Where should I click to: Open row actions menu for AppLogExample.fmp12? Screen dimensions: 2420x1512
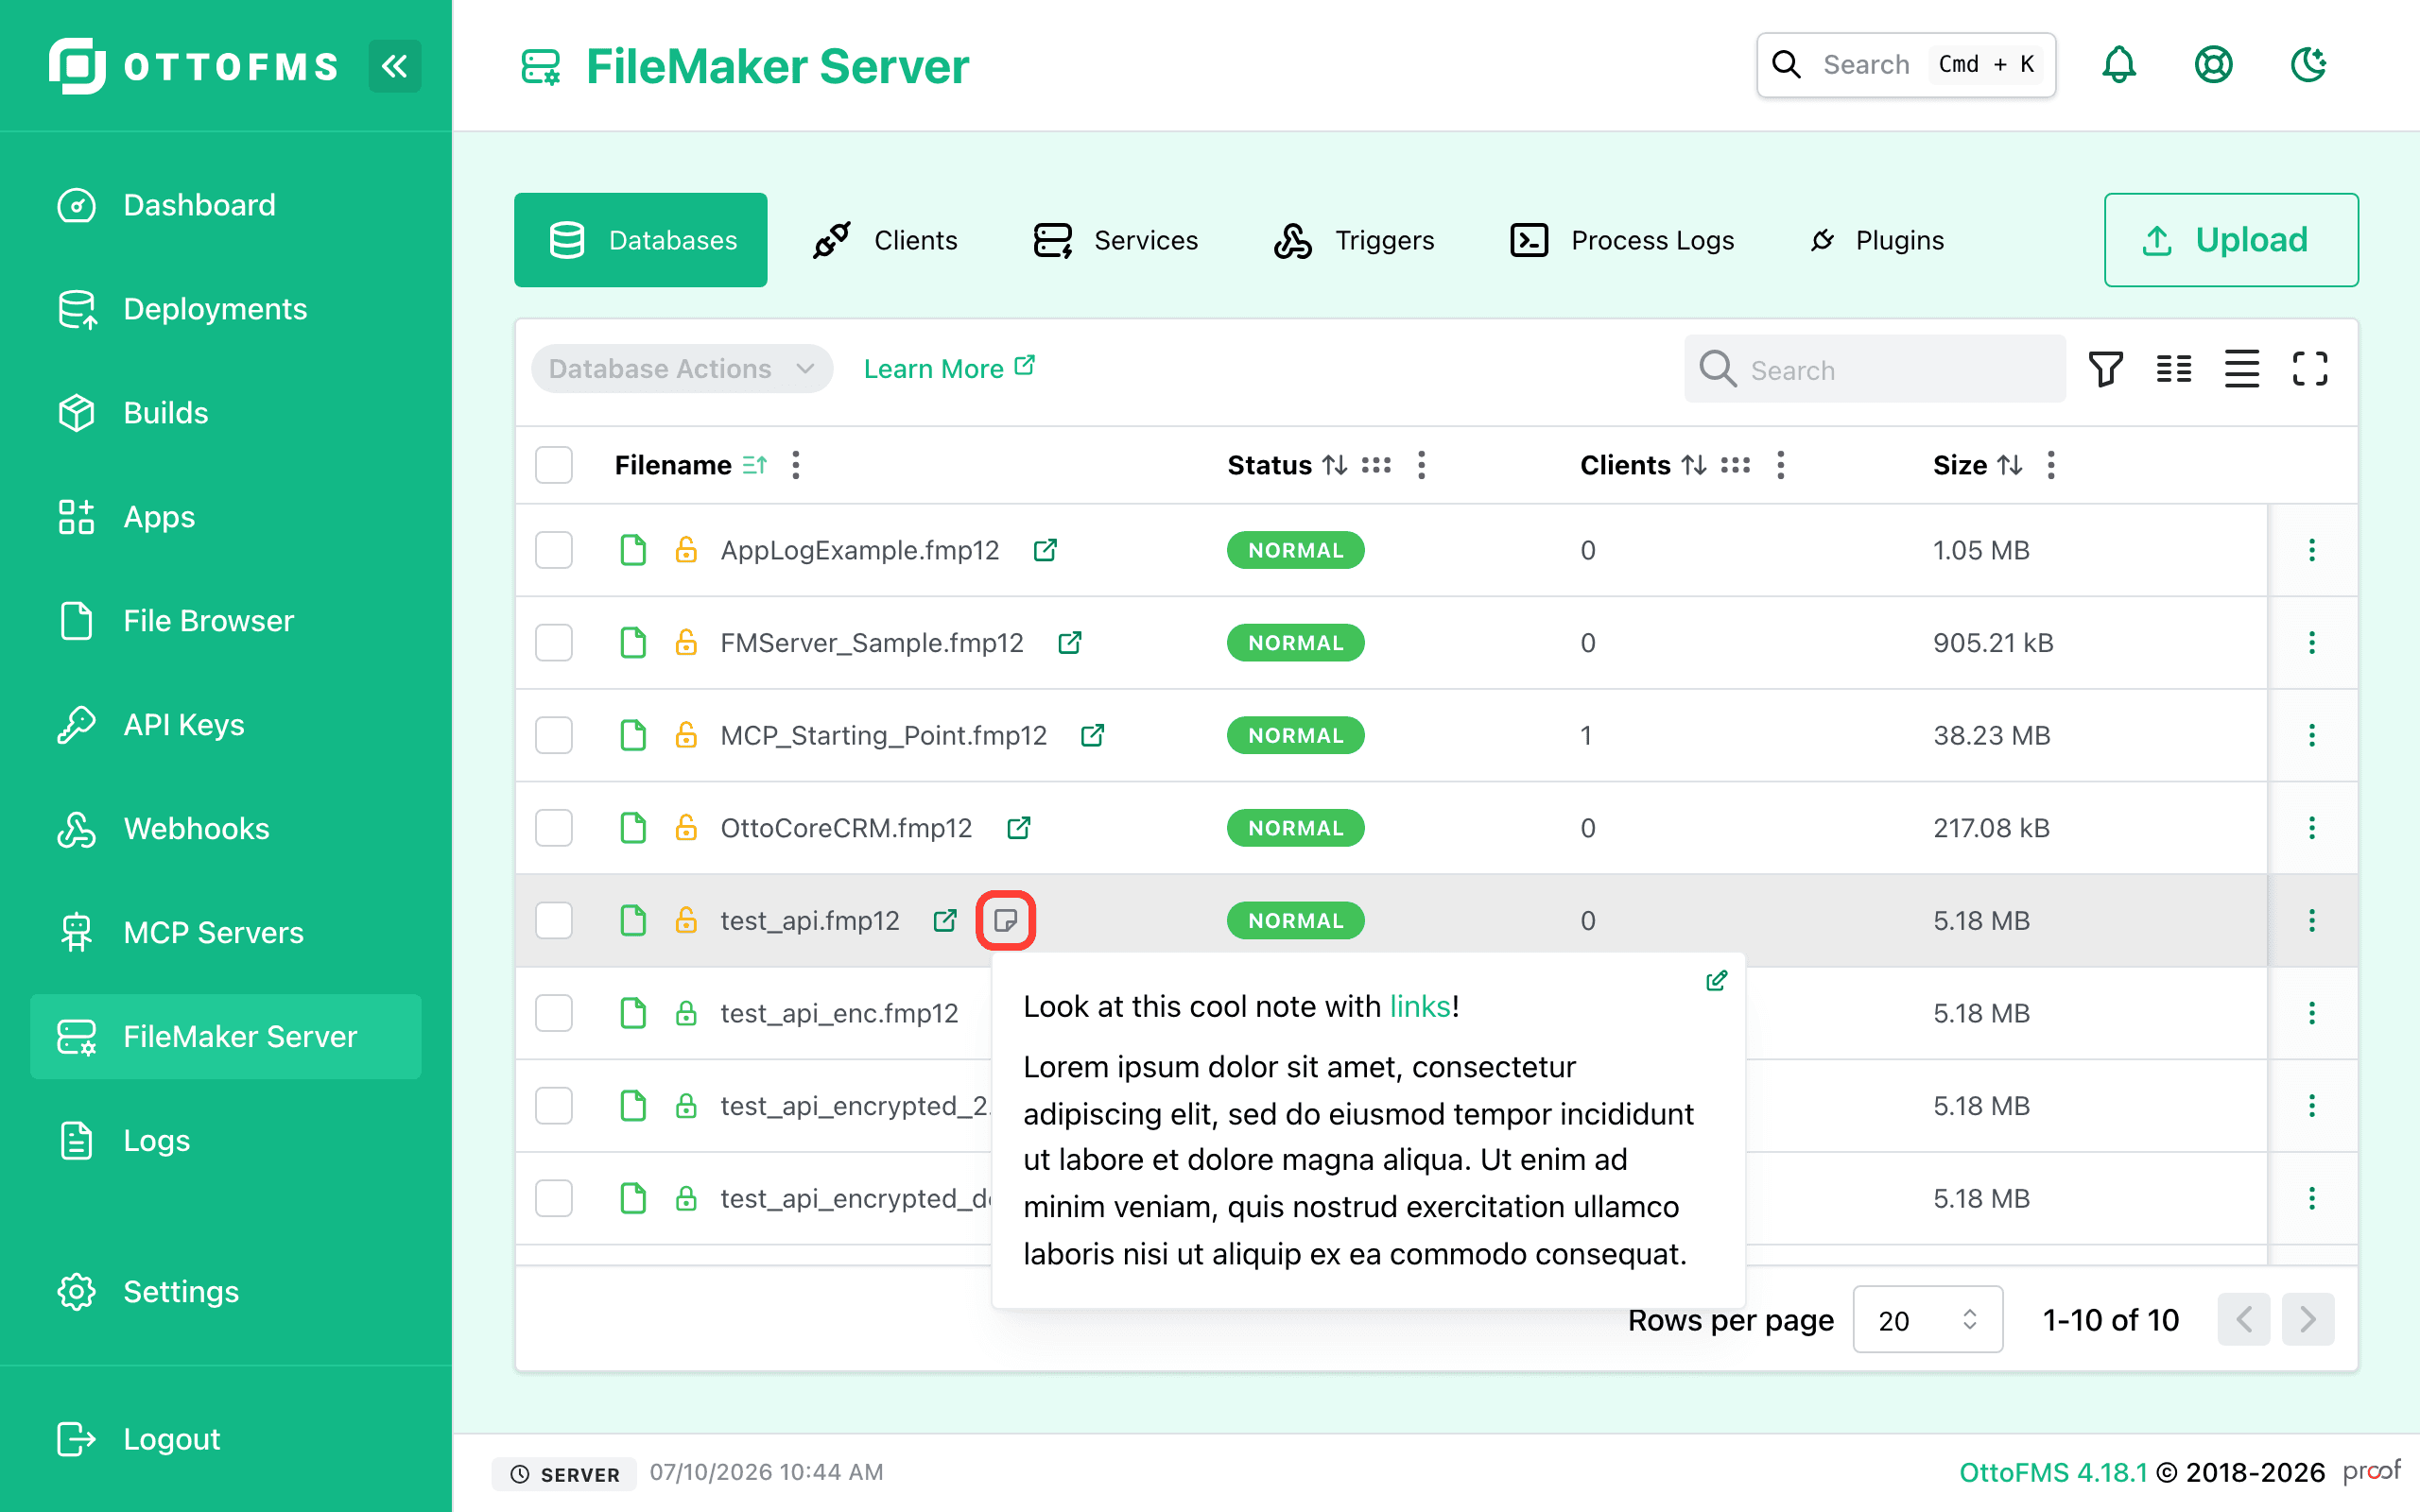click(x=2311, y=550)
